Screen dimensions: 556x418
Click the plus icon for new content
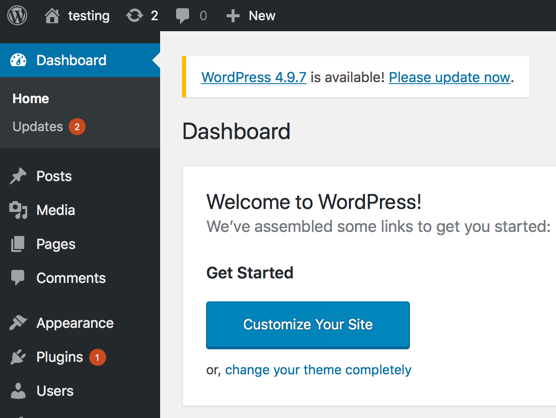pos(233,16)
